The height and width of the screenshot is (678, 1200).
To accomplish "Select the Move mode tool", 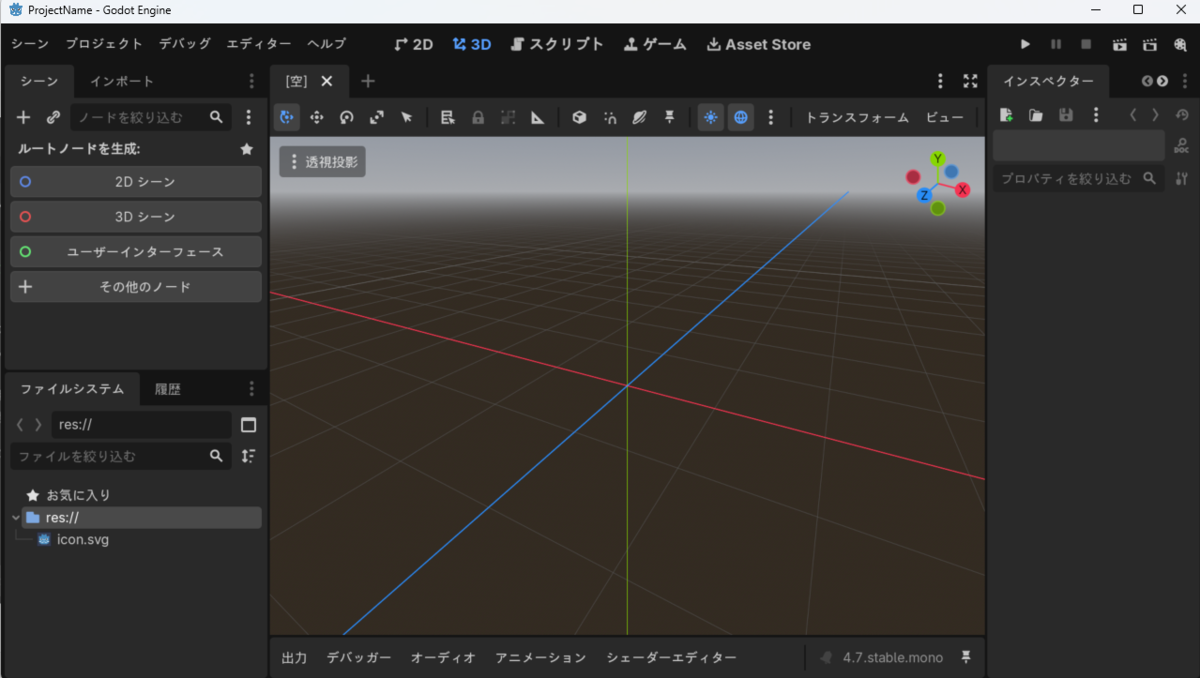I will 317,117.
